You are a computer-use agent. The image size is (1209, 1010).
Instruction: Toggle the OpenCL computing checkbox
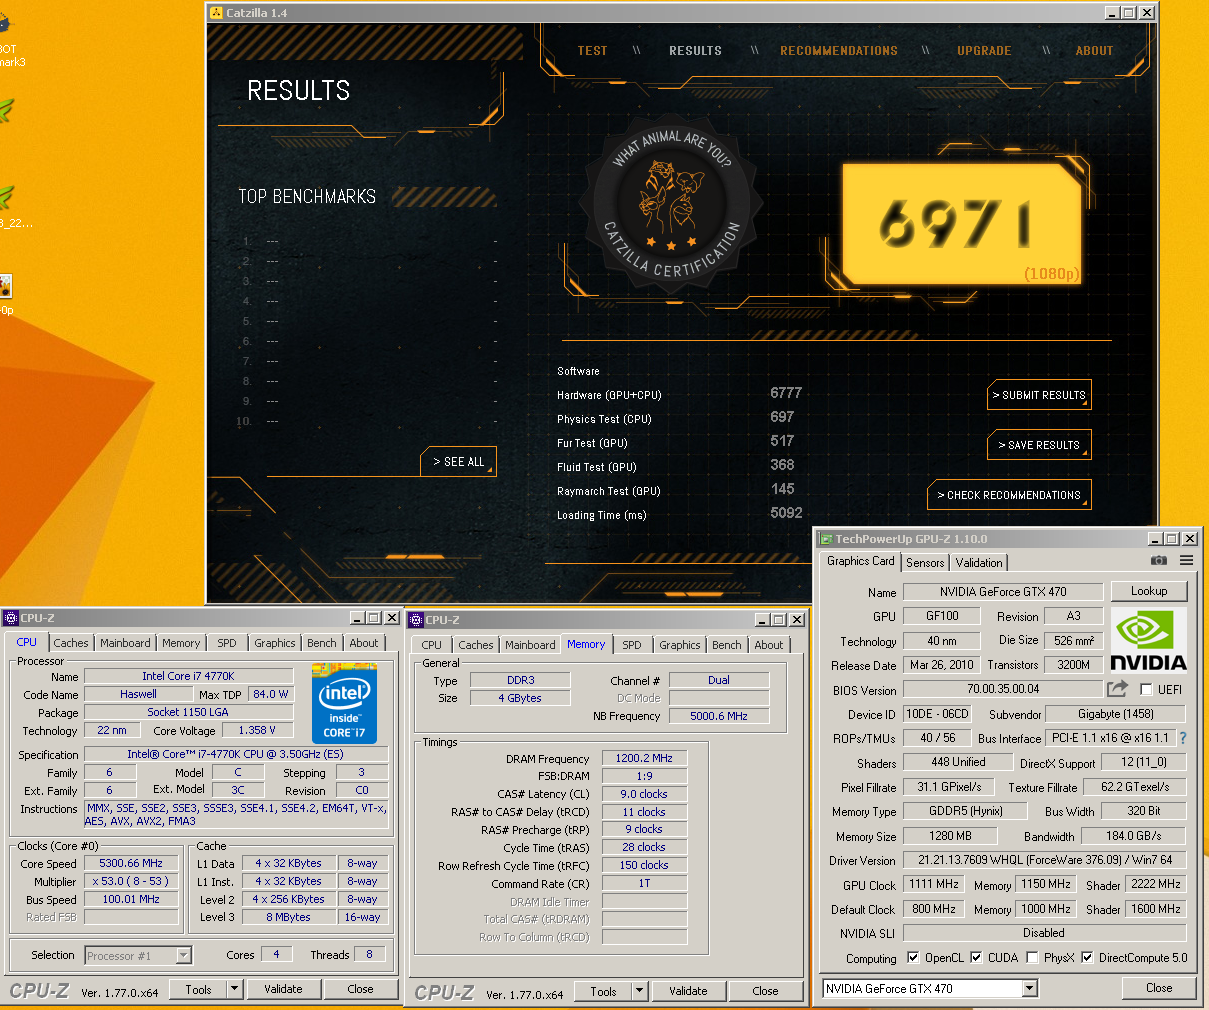point(913,957)
